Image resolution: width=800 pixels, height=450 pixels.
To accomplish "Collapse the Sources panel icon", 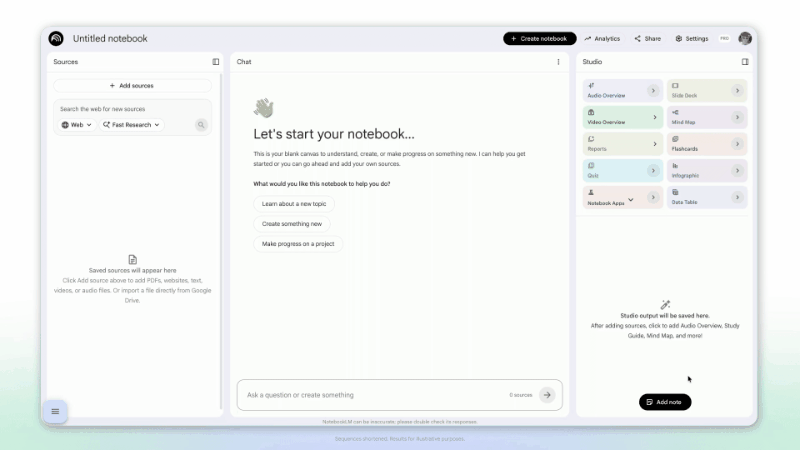I will (216, 62).
